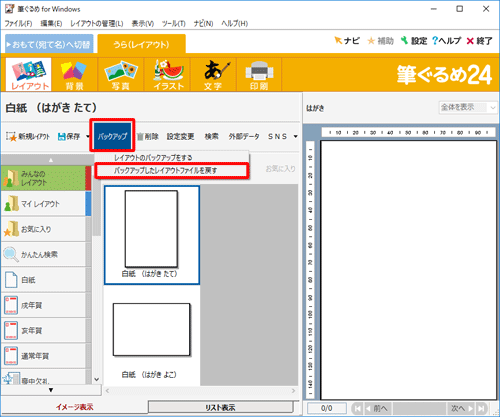Image resolution: width=500 pixels, height=417 pixels.
Task: Select the みんなのレイアウト folder
Action: (43, 178)
